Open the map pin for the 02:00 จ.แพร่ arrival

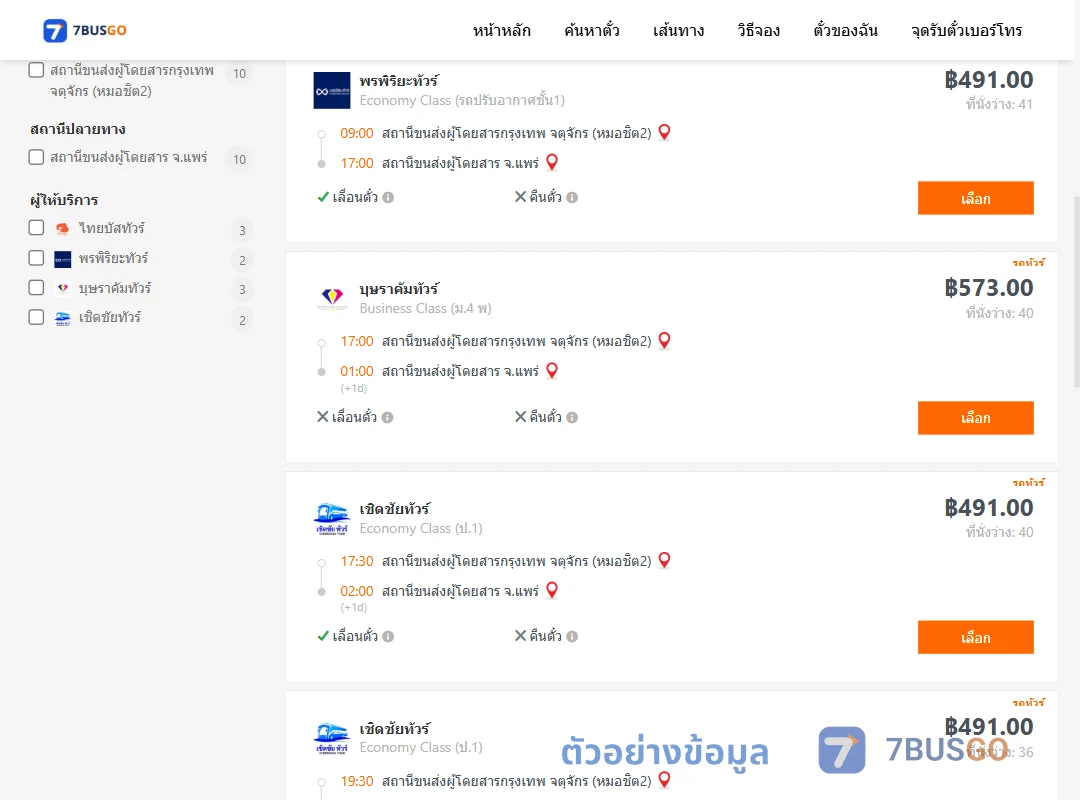tap(552, 591)
